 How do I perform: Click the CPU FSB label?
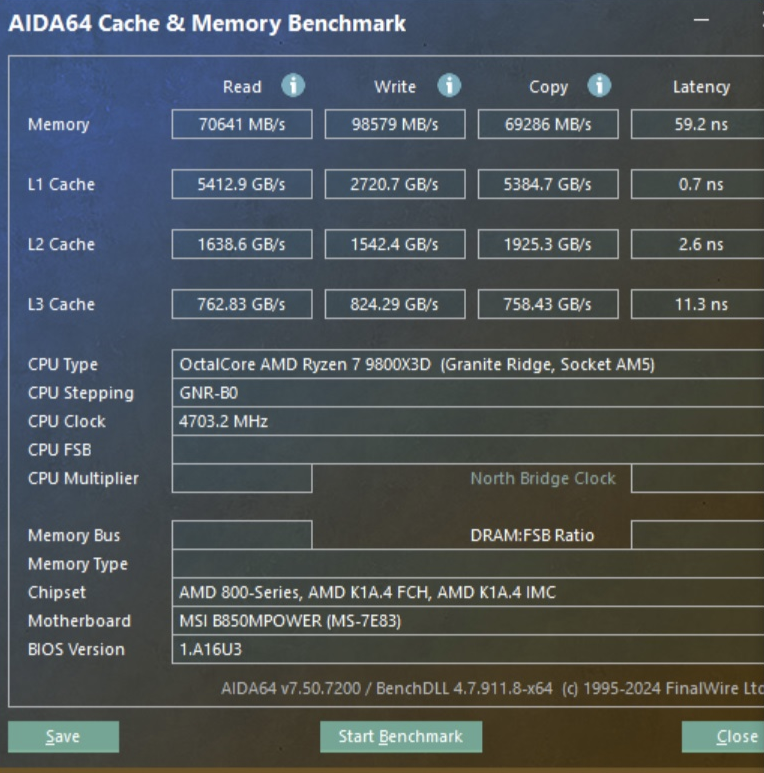pos(60,450)
